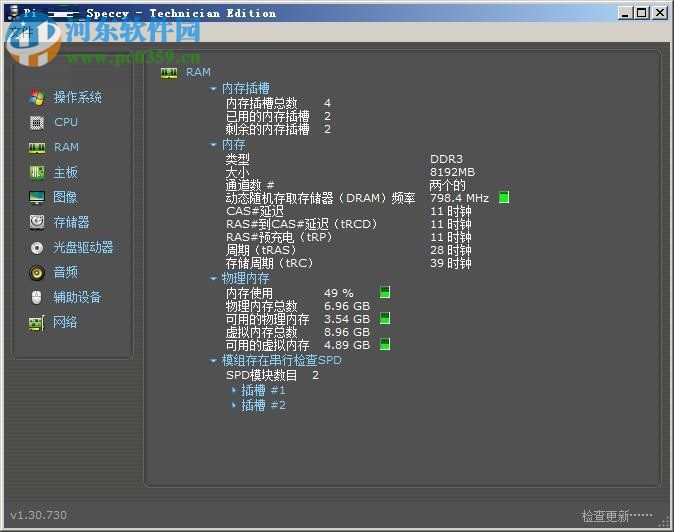Click green graph icon next to 49 %
Viewport: 674px width, 532px height.
(x=385, y=292)
